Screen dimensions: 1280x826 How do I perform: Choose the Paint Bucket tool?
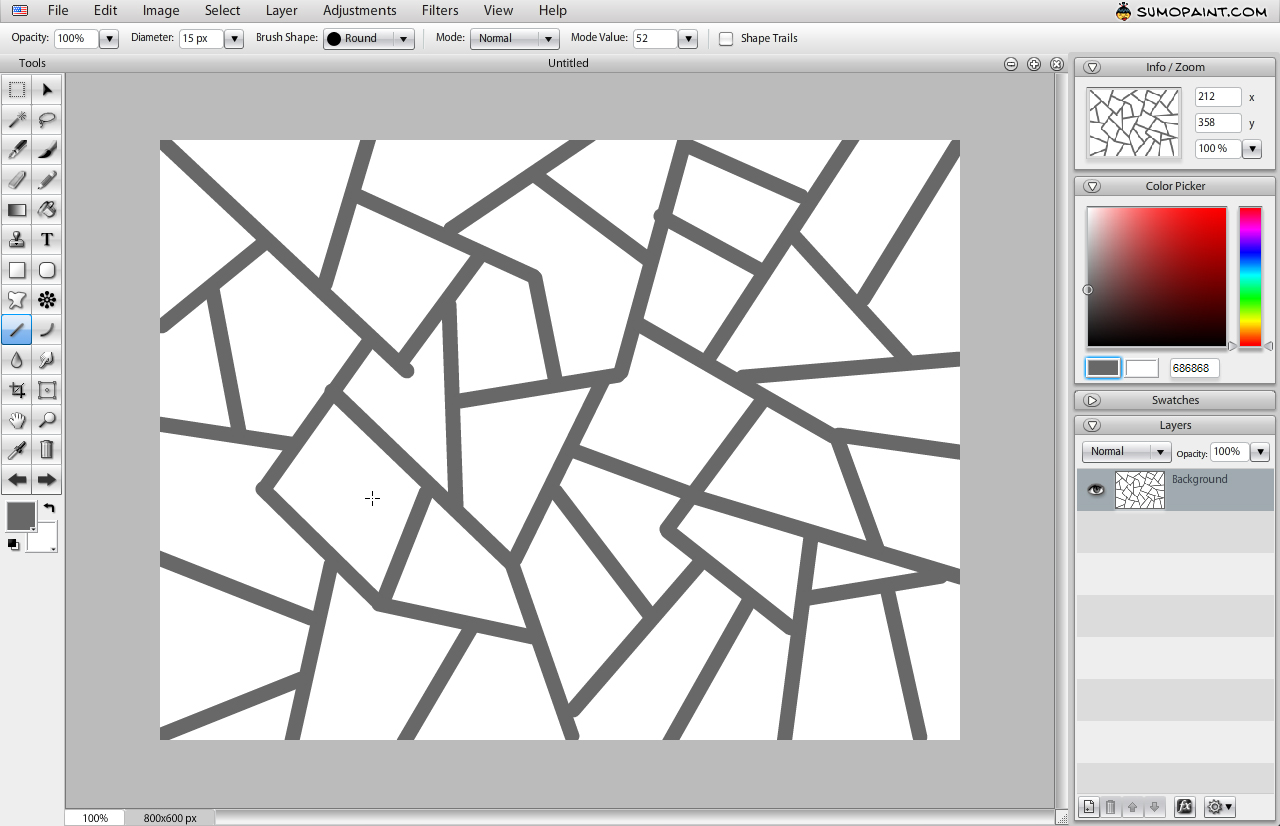[47, 210]
